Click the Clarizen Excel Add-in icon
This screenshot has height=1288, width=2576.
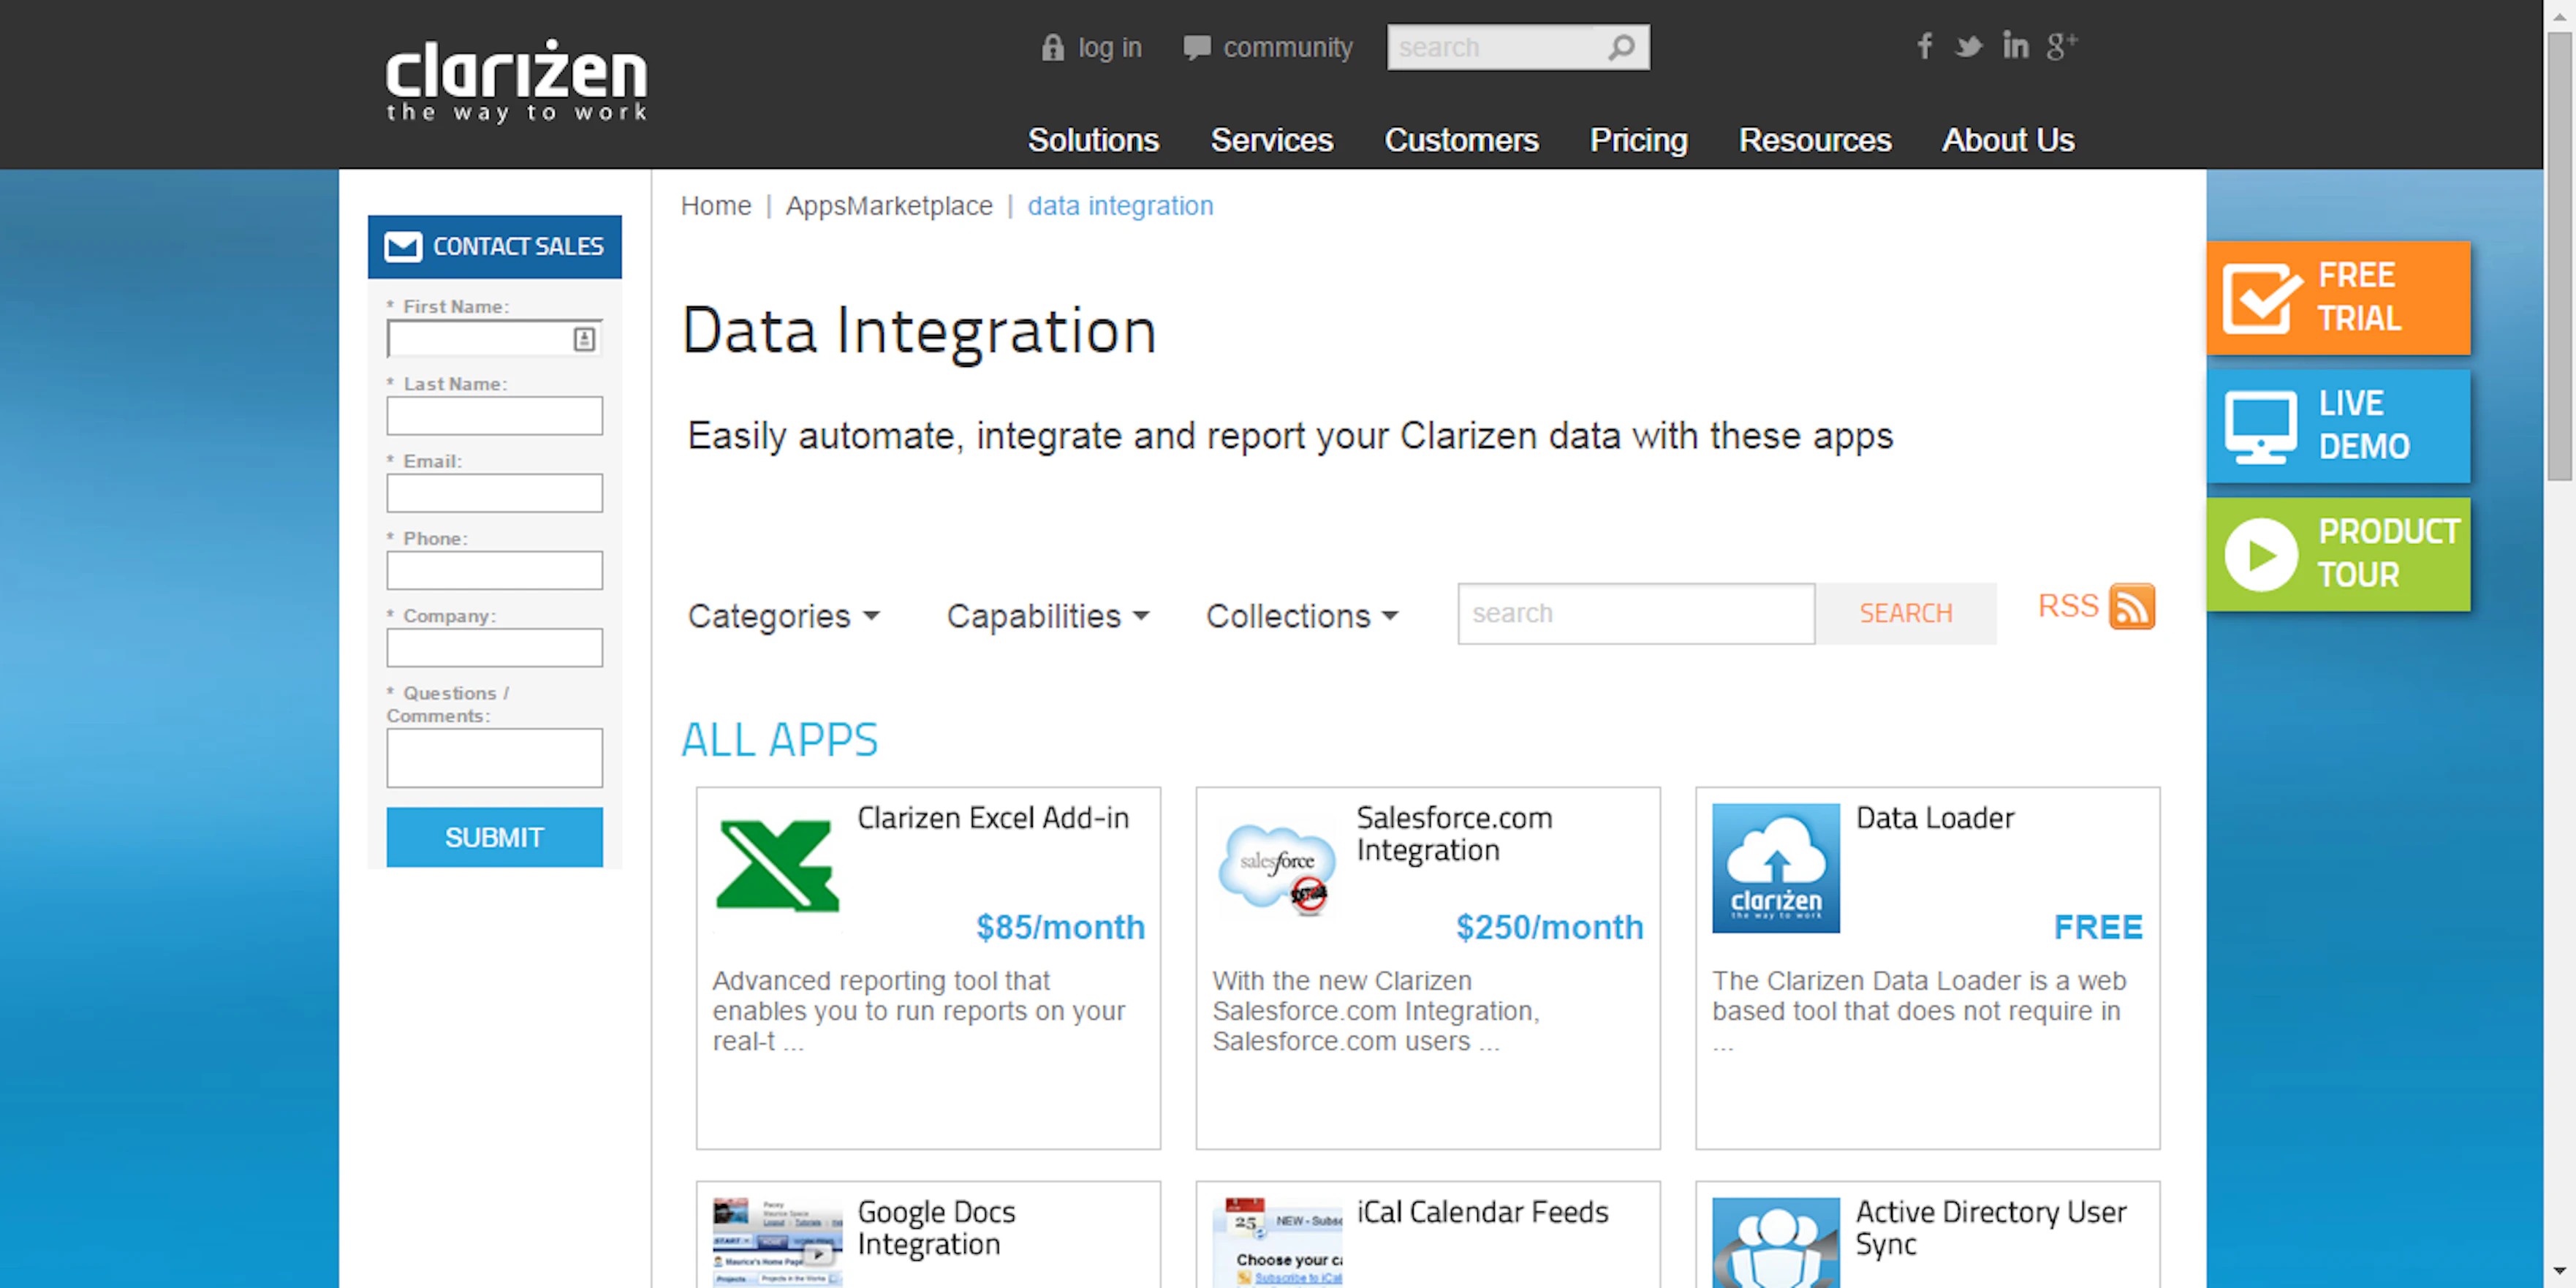click(778, 866)
